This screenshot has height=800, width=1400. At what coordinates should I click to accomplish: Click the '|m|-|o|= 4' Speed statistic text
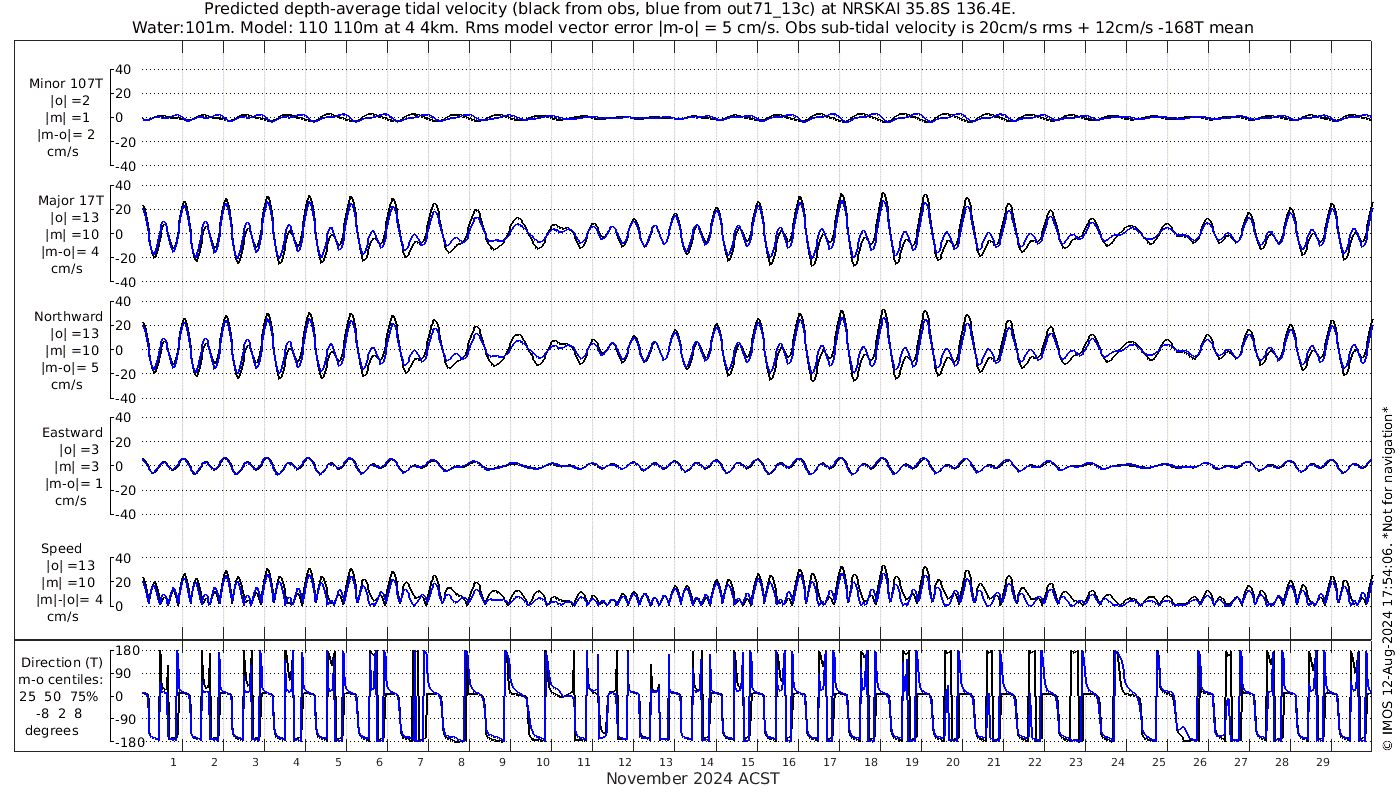pos(67,600)
